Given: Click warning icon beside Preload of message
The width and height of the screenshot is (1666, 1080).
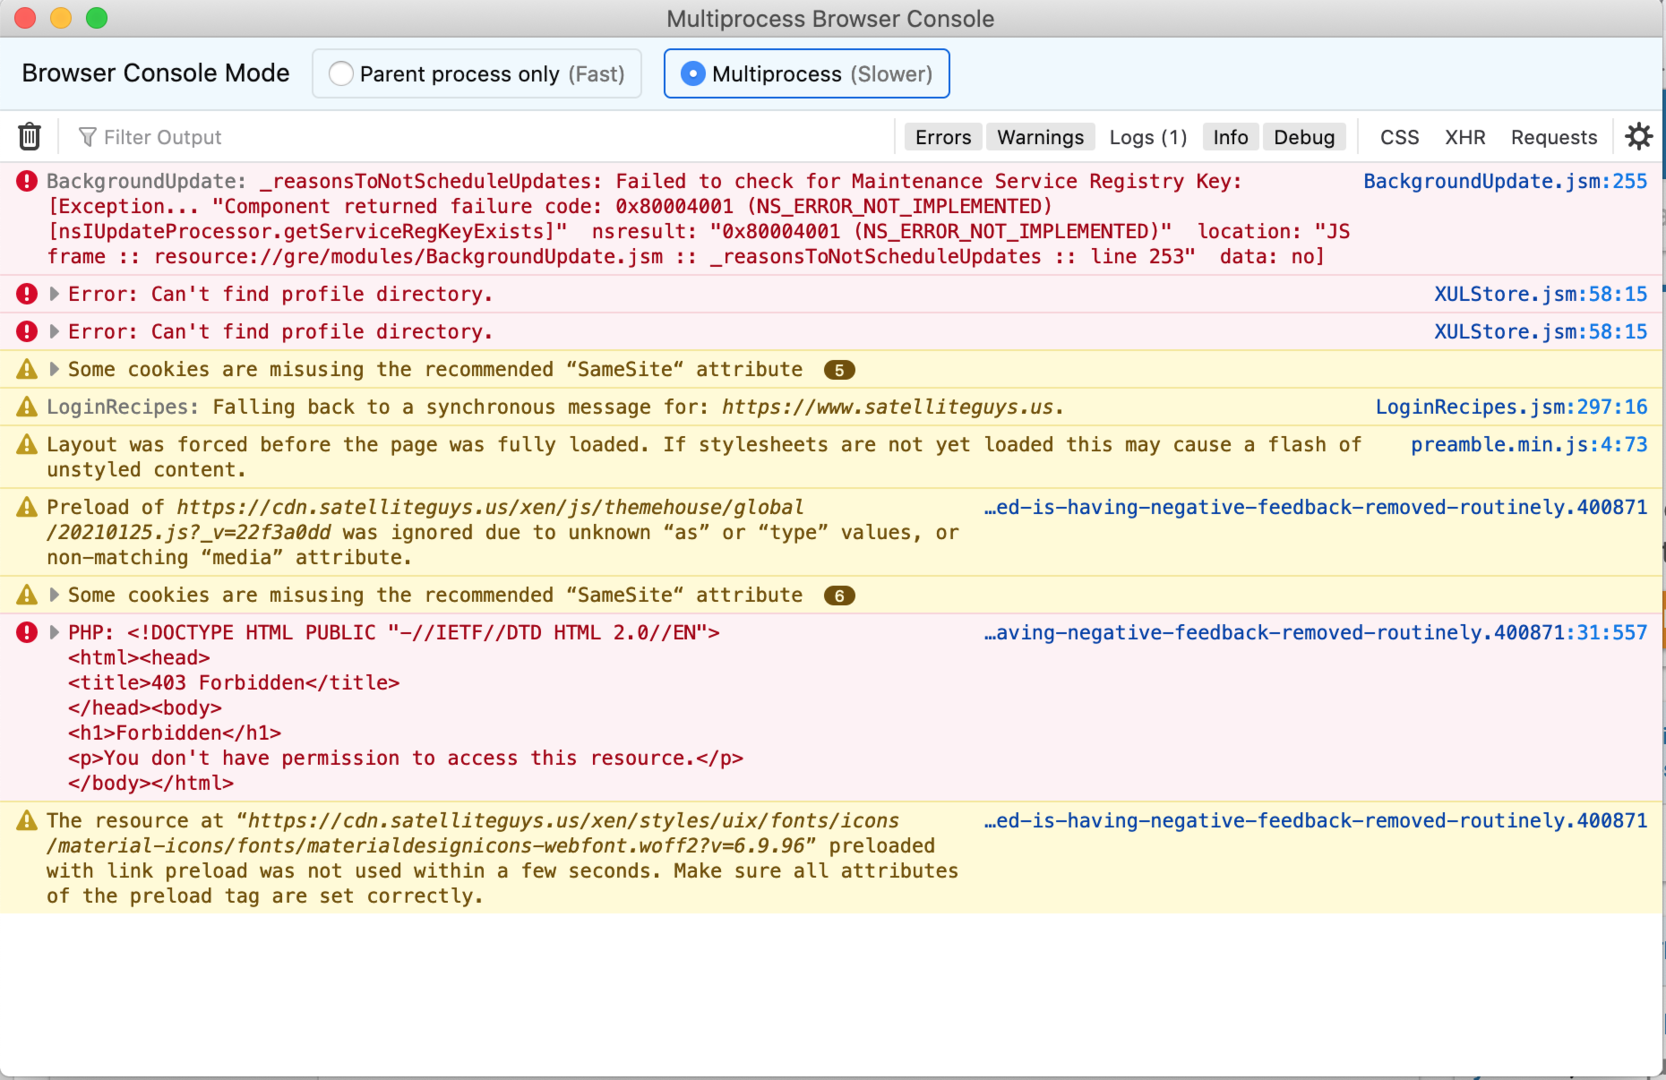Looking at the screenshot, I should (x=27, y=507).
